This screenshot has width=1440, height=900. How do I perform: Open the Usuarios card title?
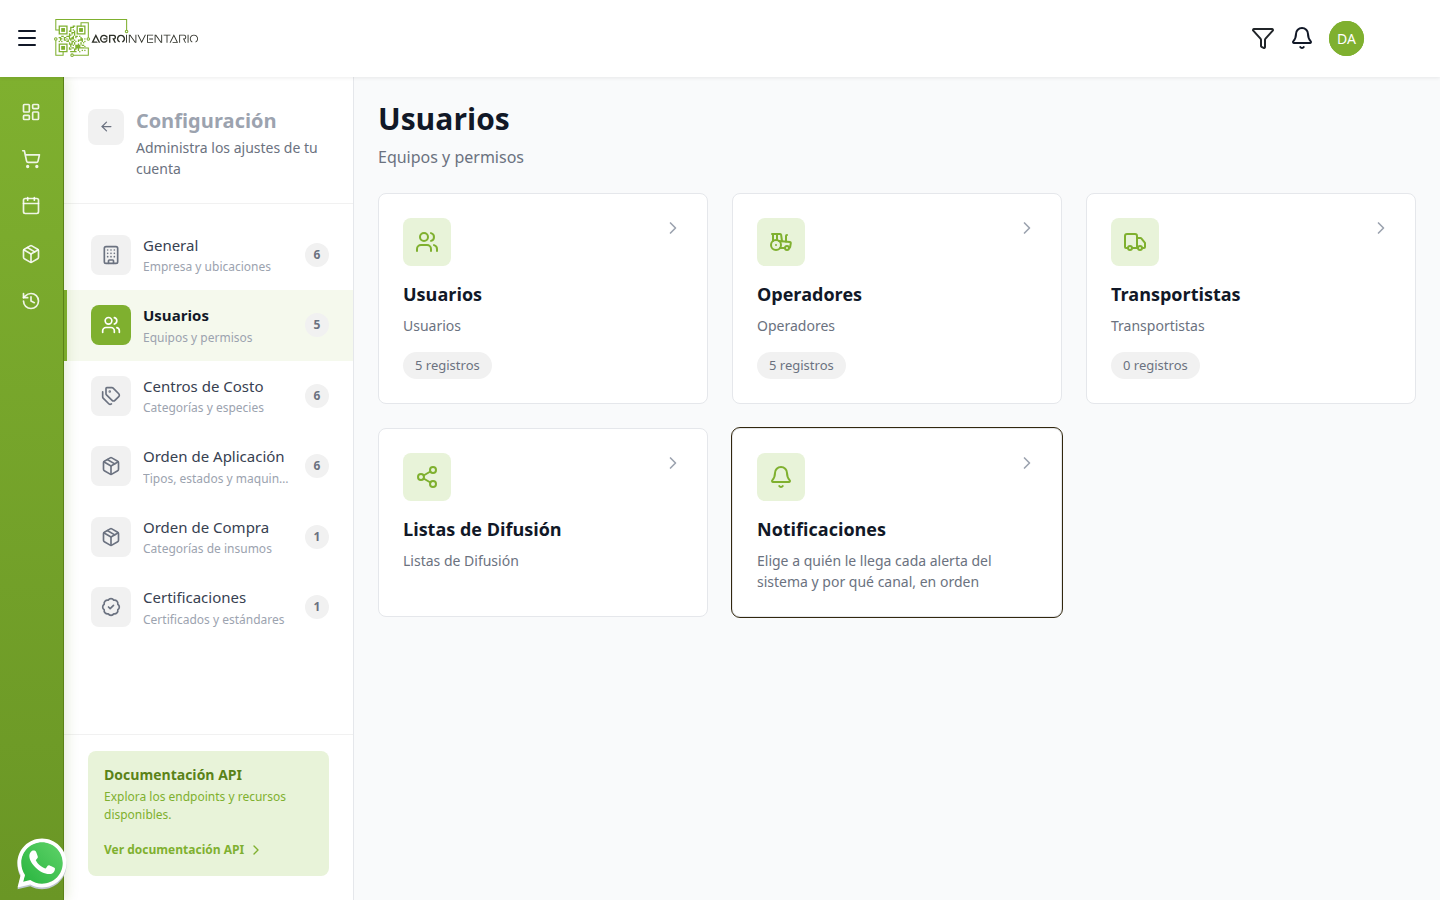tap(442, 295)
